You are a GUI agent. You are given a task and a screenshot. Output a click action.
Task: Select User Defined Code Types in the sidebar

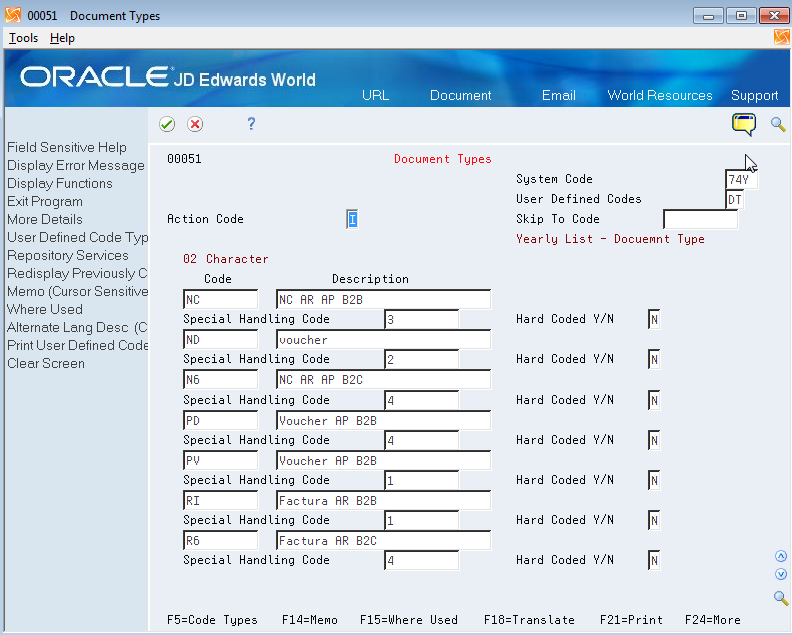(x=77, y=237)
